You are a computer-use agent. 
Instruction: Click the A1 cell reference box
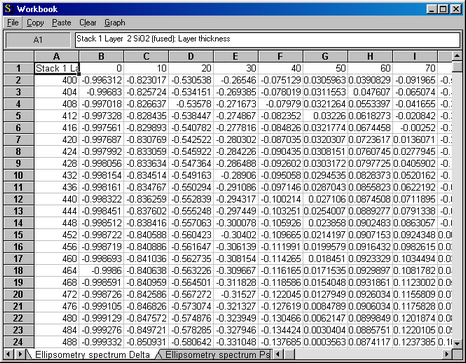point(38,40)
